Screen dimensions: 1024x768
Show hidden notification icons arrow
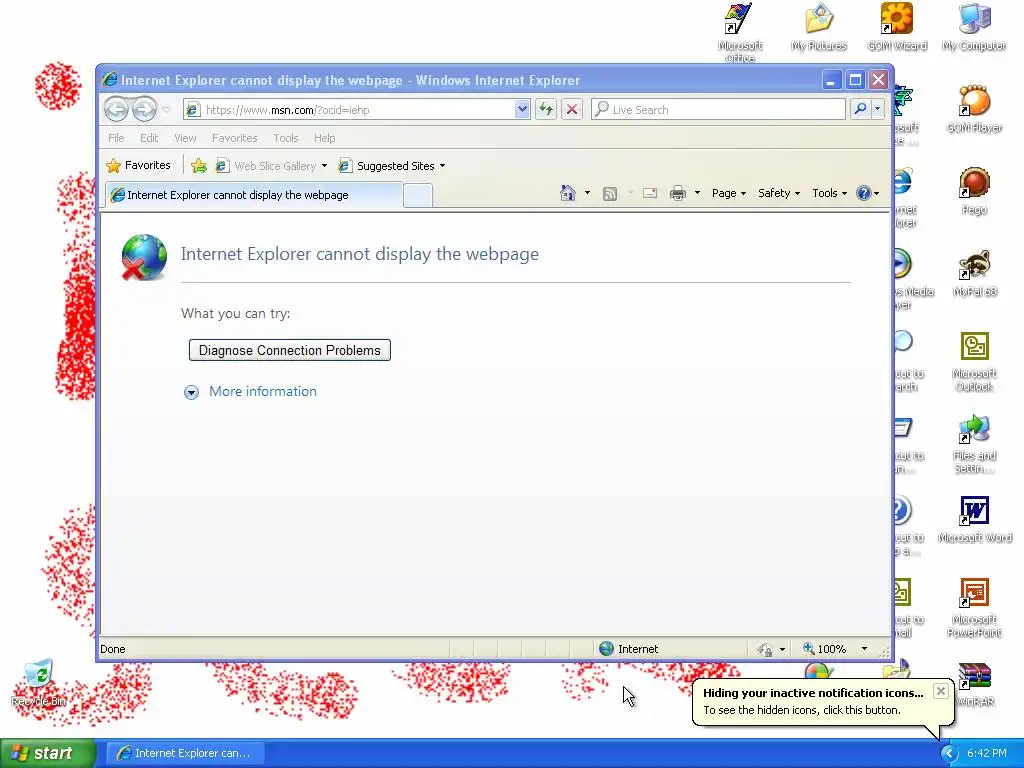coord(949,754)
